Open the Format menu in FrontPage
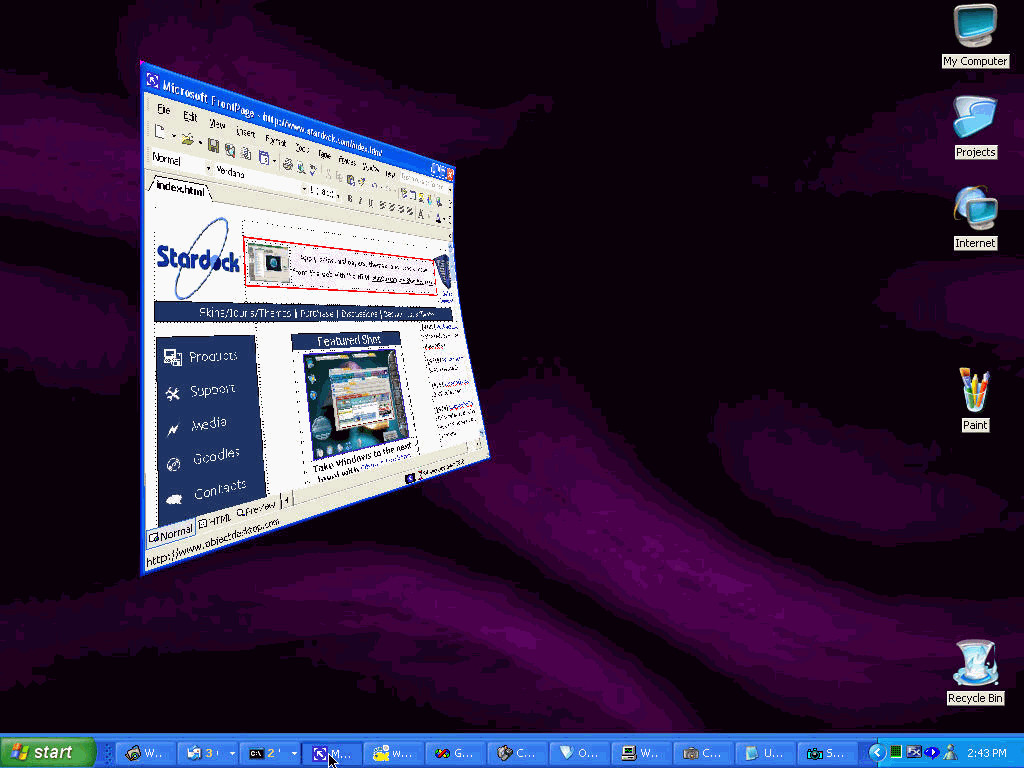 point(276,140)
